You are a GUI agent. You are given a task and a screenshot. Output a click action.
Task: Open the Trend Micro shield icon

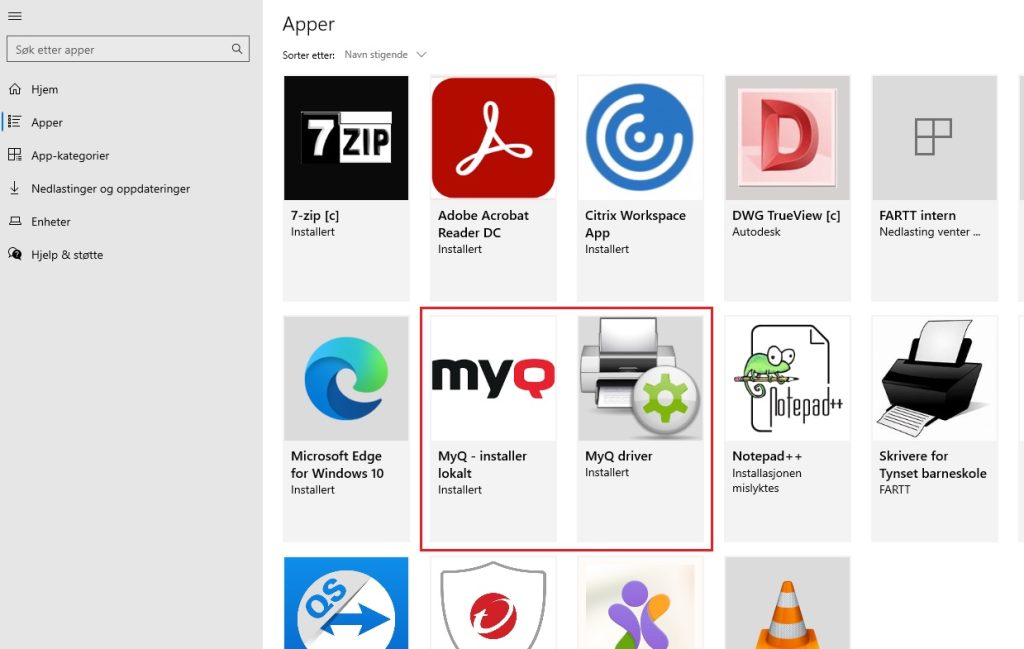tap(493, 603)
